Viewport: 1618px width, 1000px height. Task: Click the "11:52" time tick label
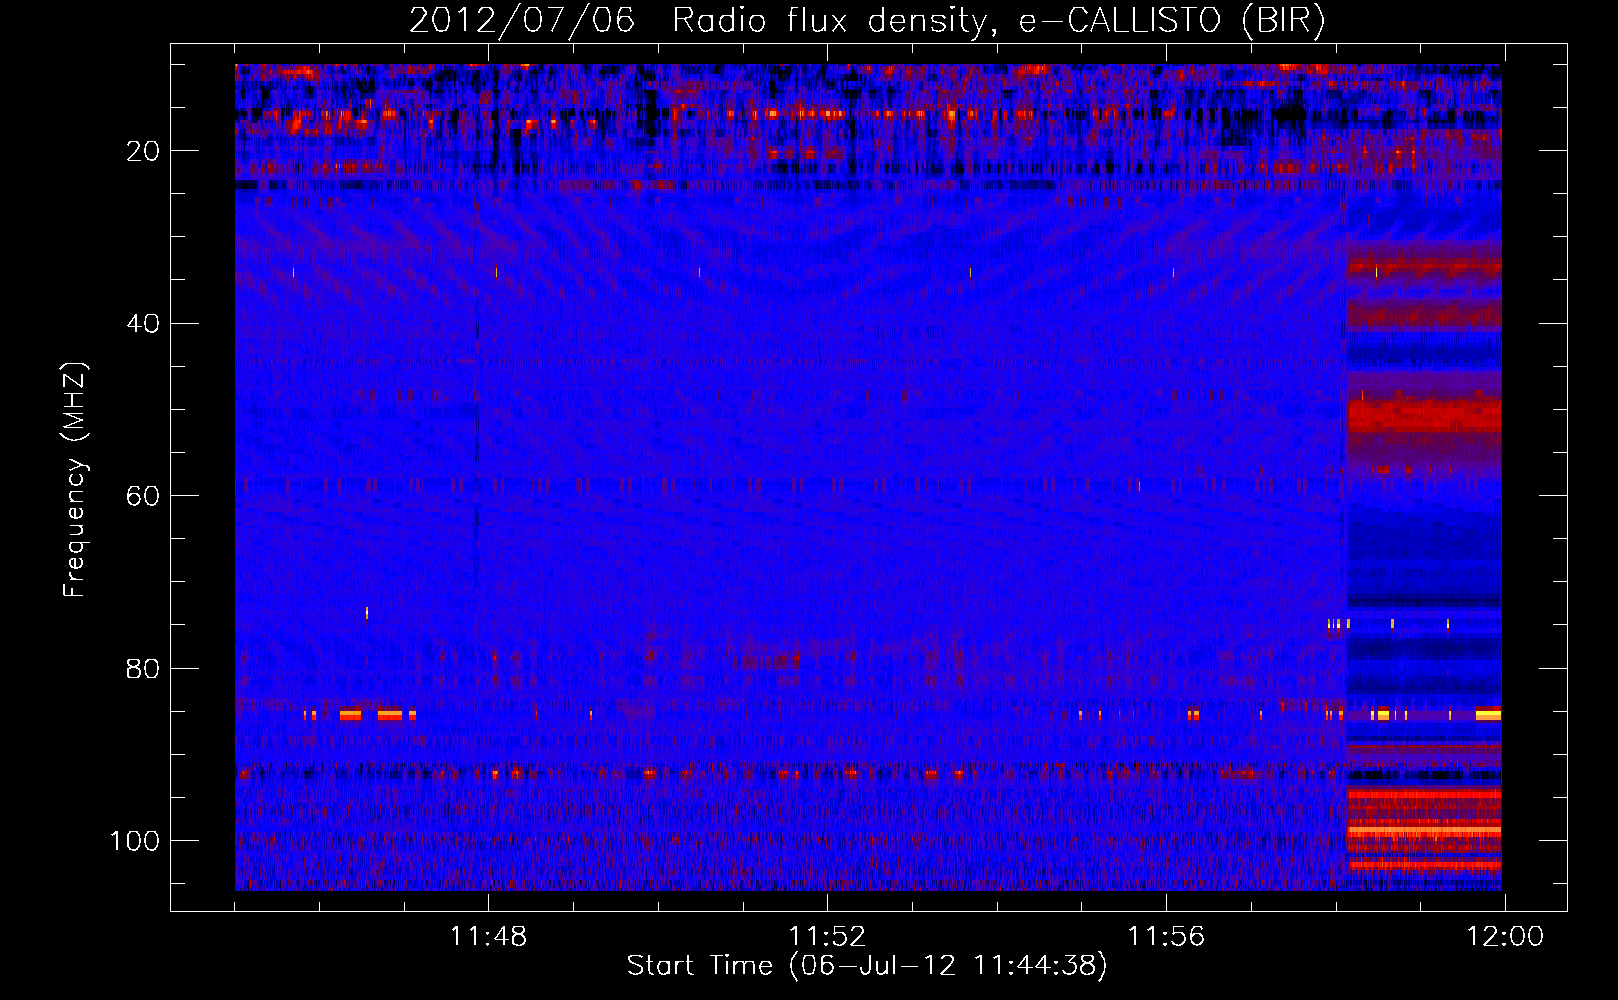point(827,937)
